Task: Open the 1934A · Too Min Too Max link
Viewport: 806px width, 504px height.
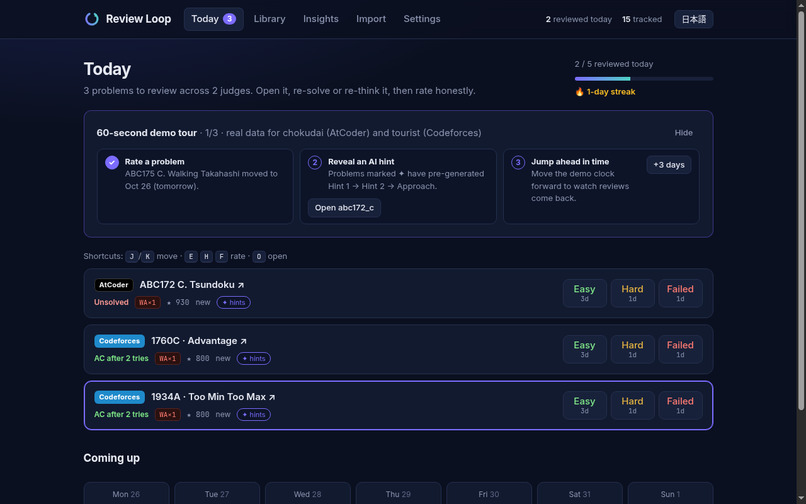Action: click(x=213, y=397)
